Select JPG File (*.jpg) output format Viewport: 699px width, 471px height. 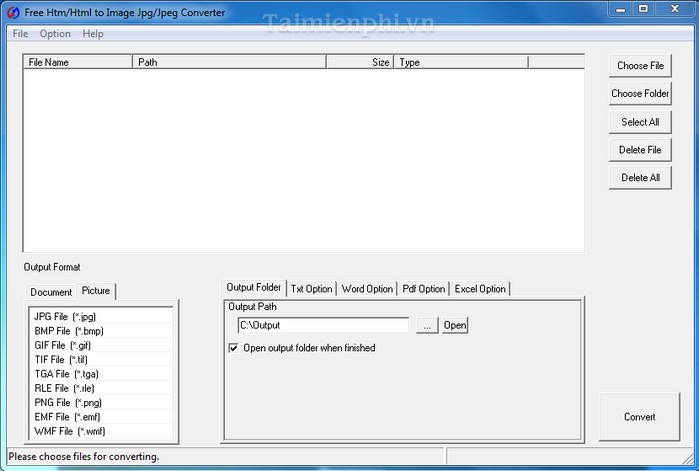click(x=101, y=316)
